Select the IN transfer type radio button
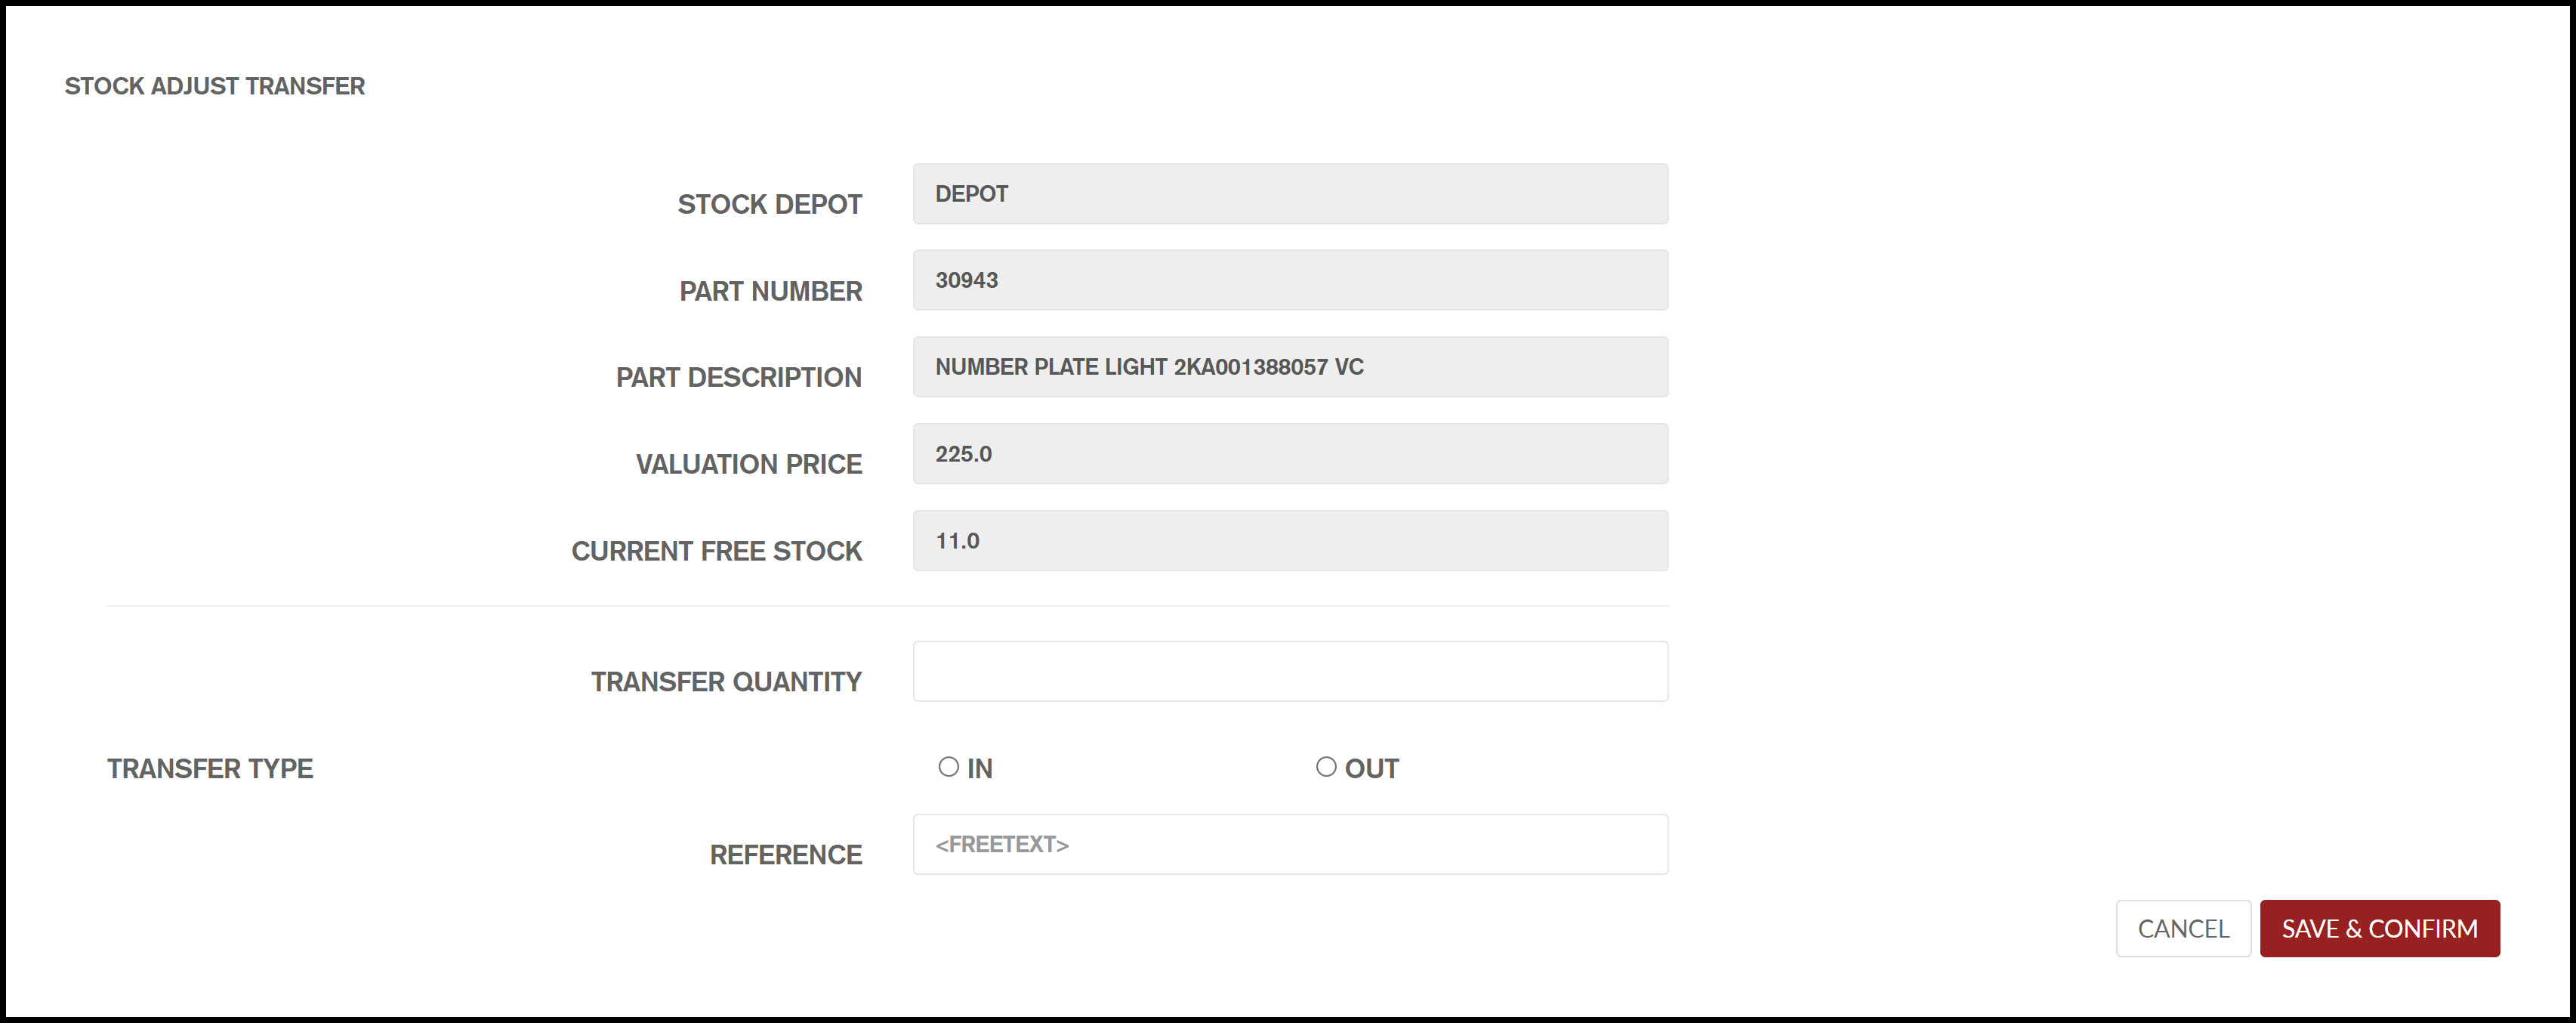The width and height of the screenshot is (2576, 1023). click(x=948, y=767)
